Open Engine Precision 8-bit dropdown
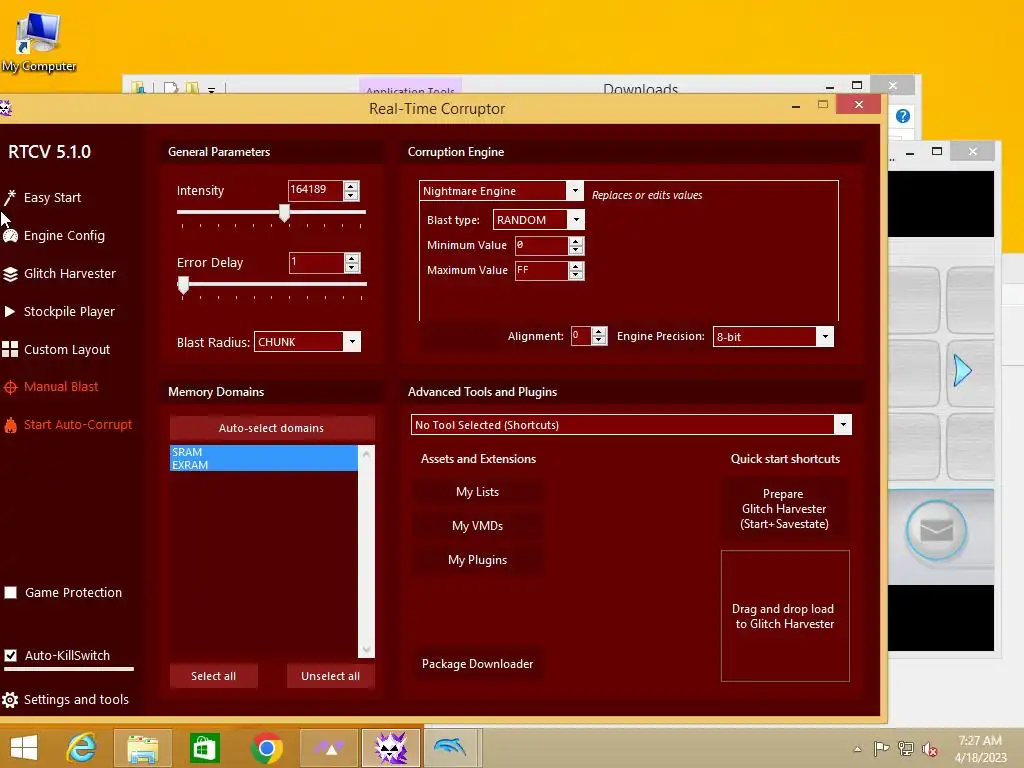1024x768 pixels. tap(825, 336)
